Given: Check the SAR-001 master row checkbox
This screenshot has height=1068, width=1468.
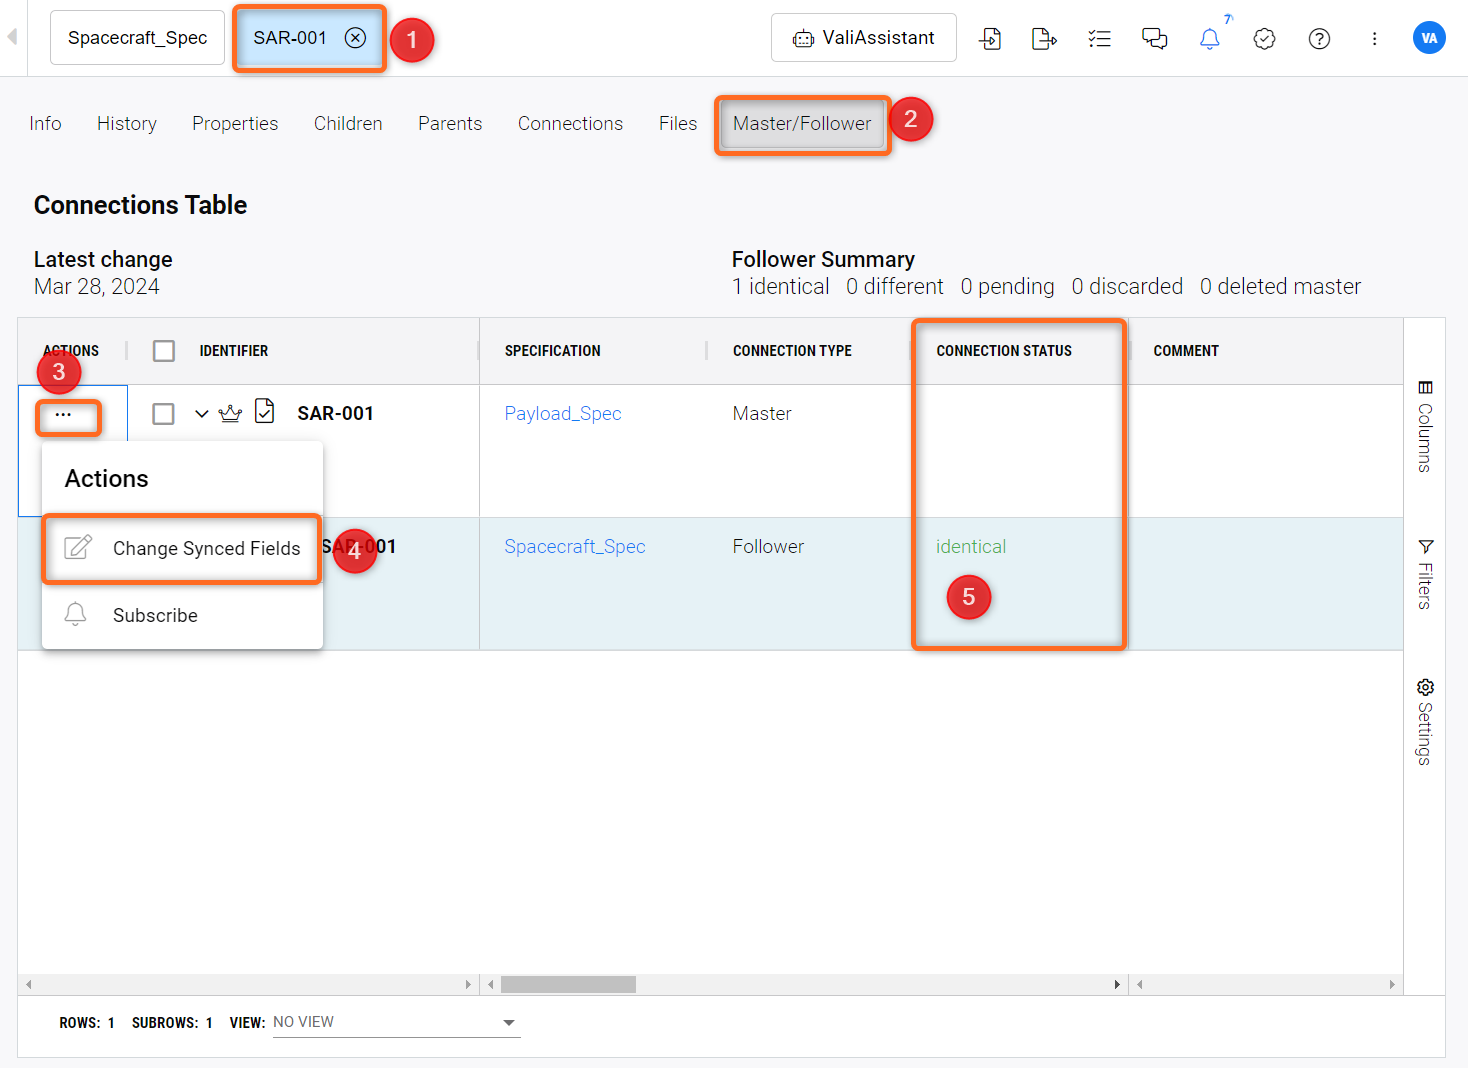Looking at the screenshot, I should click(164, 414).
